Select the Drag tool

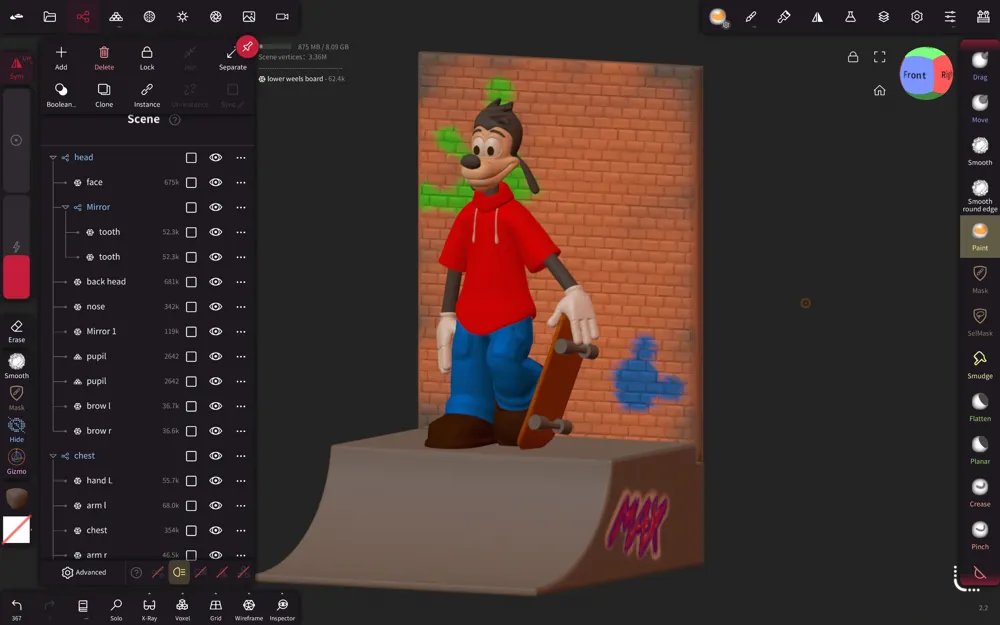[x=980, y=66]
